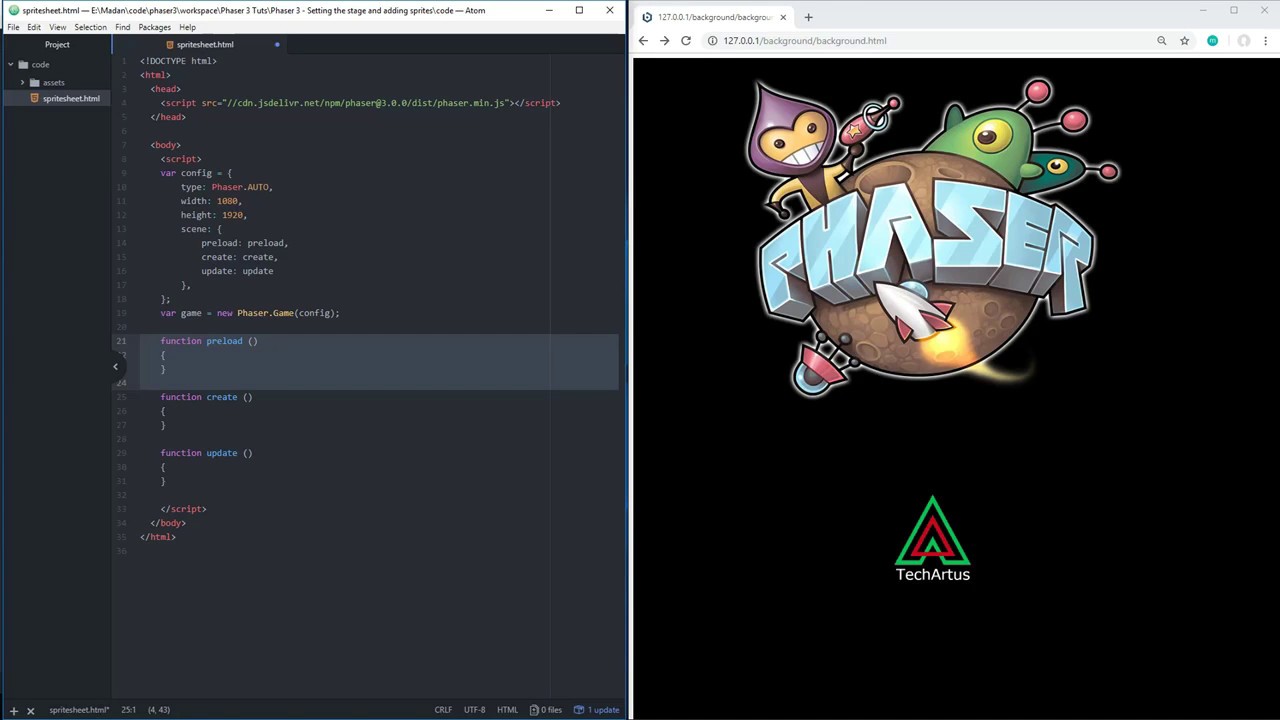Hide tree view with the arrow handle
This screenshot has height=720, width=1280.
[115, 366]
